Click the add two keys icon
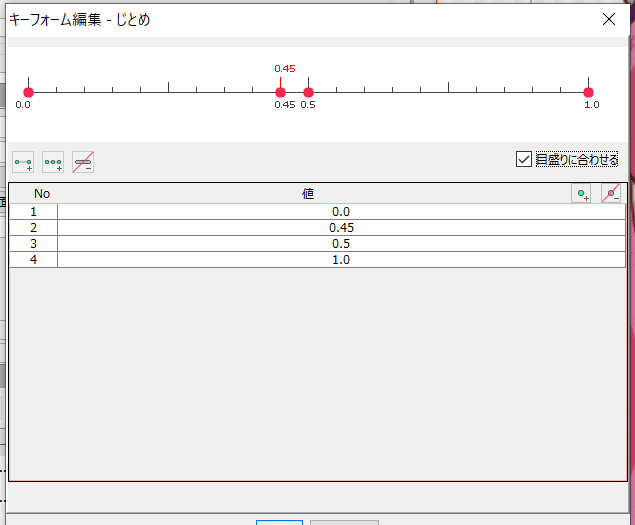 pos(22,161)
